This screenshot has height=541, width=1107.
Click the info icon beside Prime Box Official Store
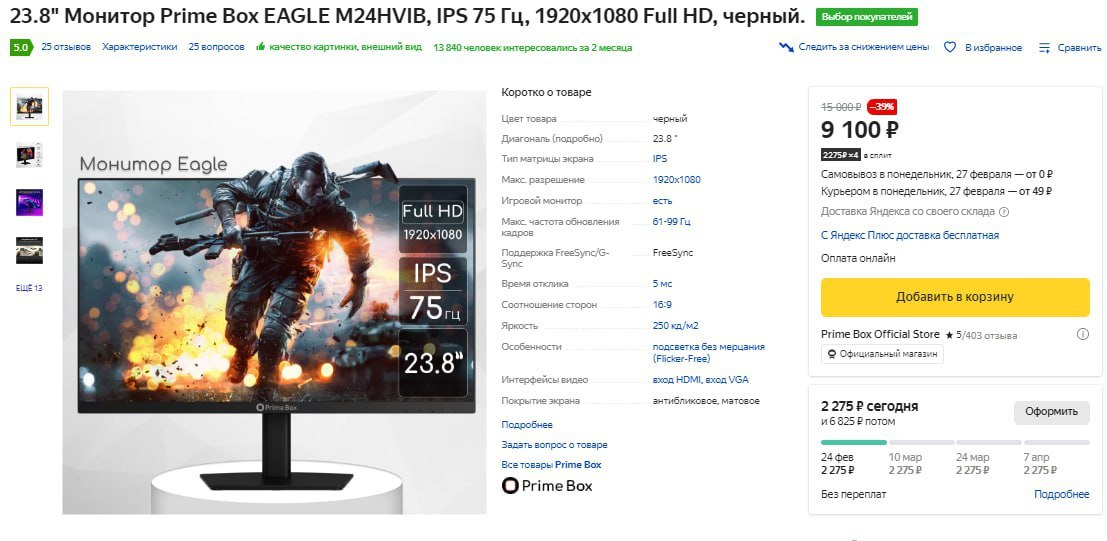[x=1082, y=334]
